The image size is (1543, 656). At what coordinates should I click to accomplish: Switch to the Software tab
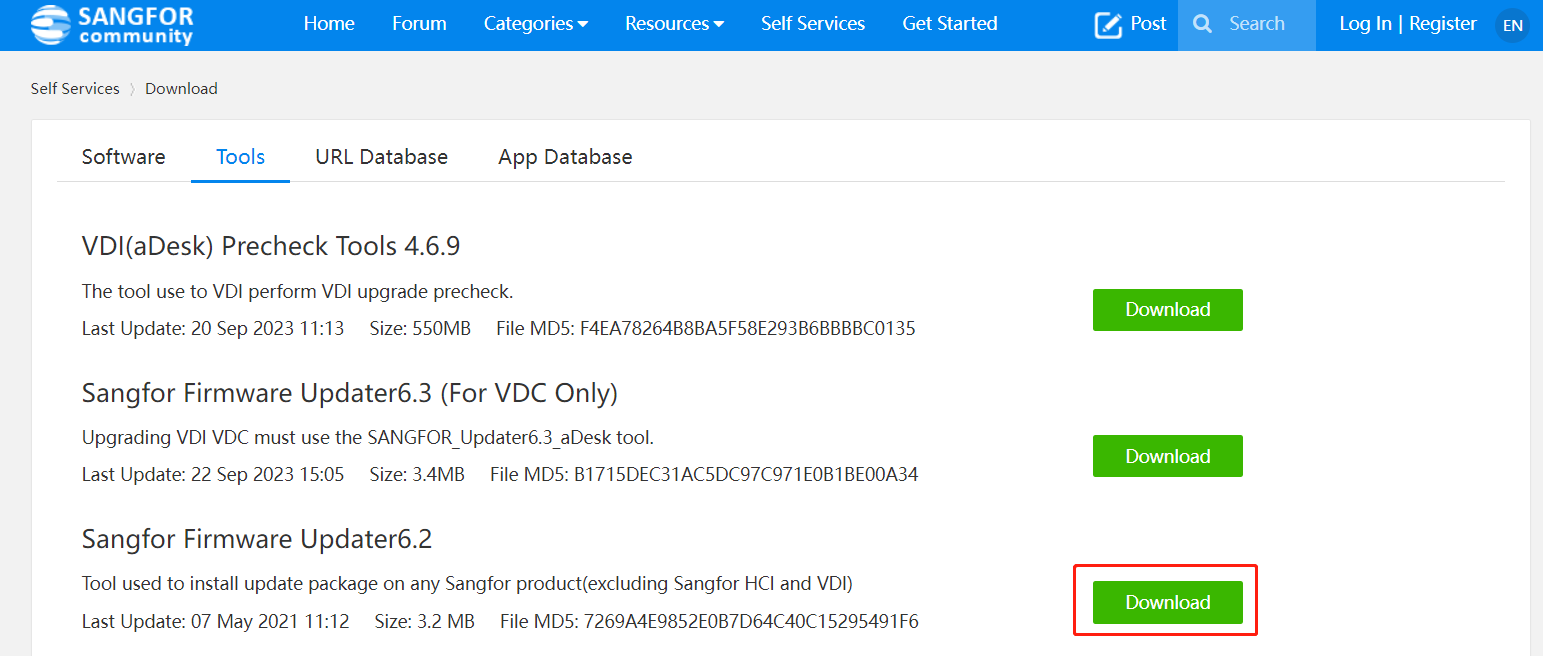click(123, 157)
